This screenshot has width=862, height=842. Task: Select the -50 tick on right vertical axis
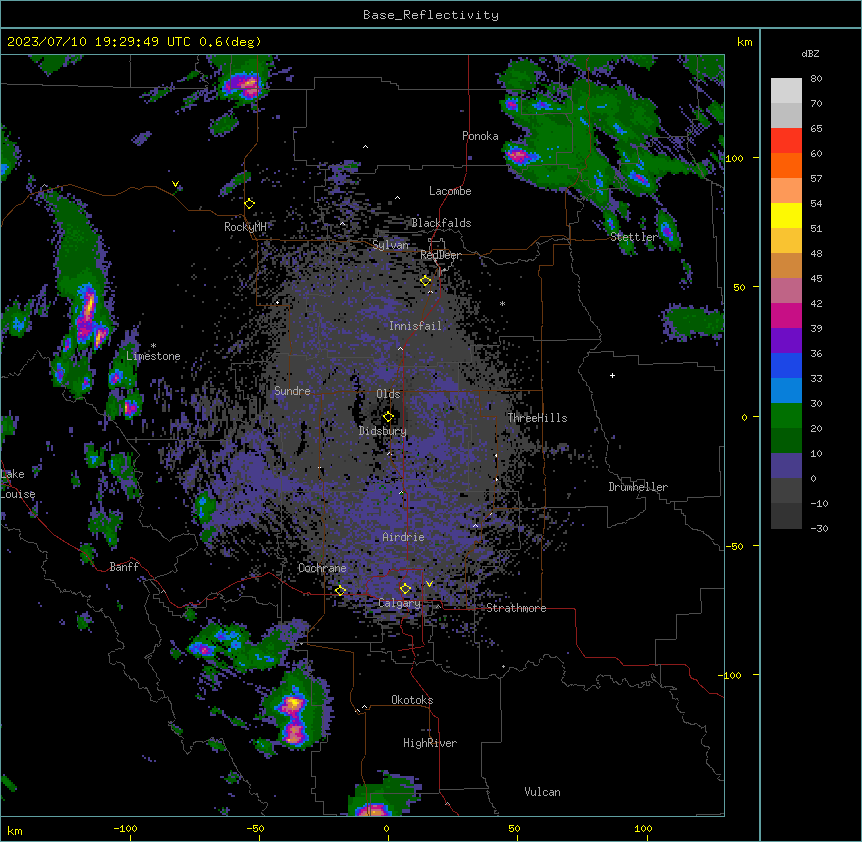pos(734,546)
